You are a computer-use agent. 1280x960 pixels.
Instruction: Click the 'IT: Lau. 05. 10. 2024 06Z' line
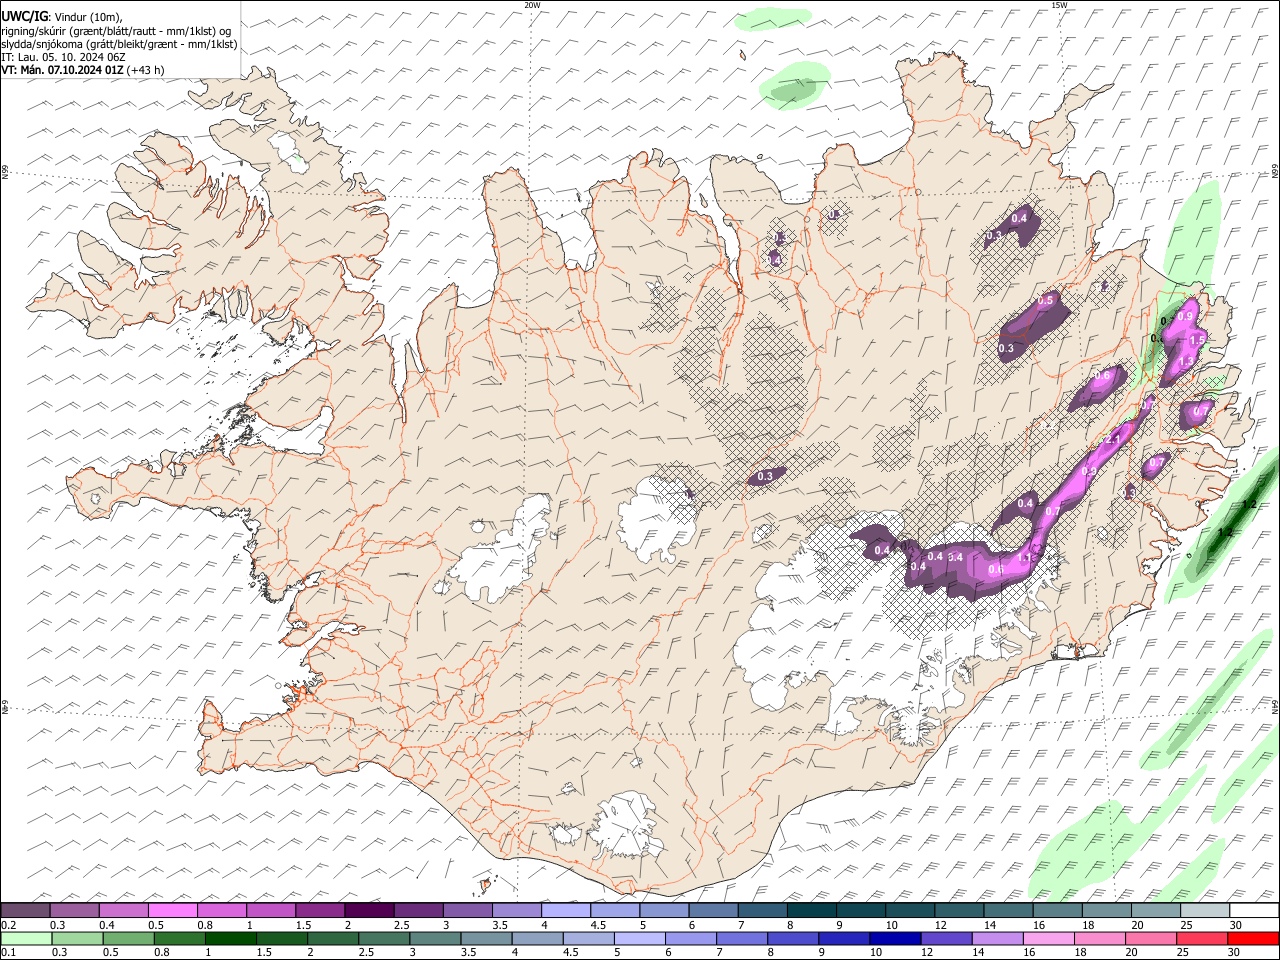pos(63,57)
